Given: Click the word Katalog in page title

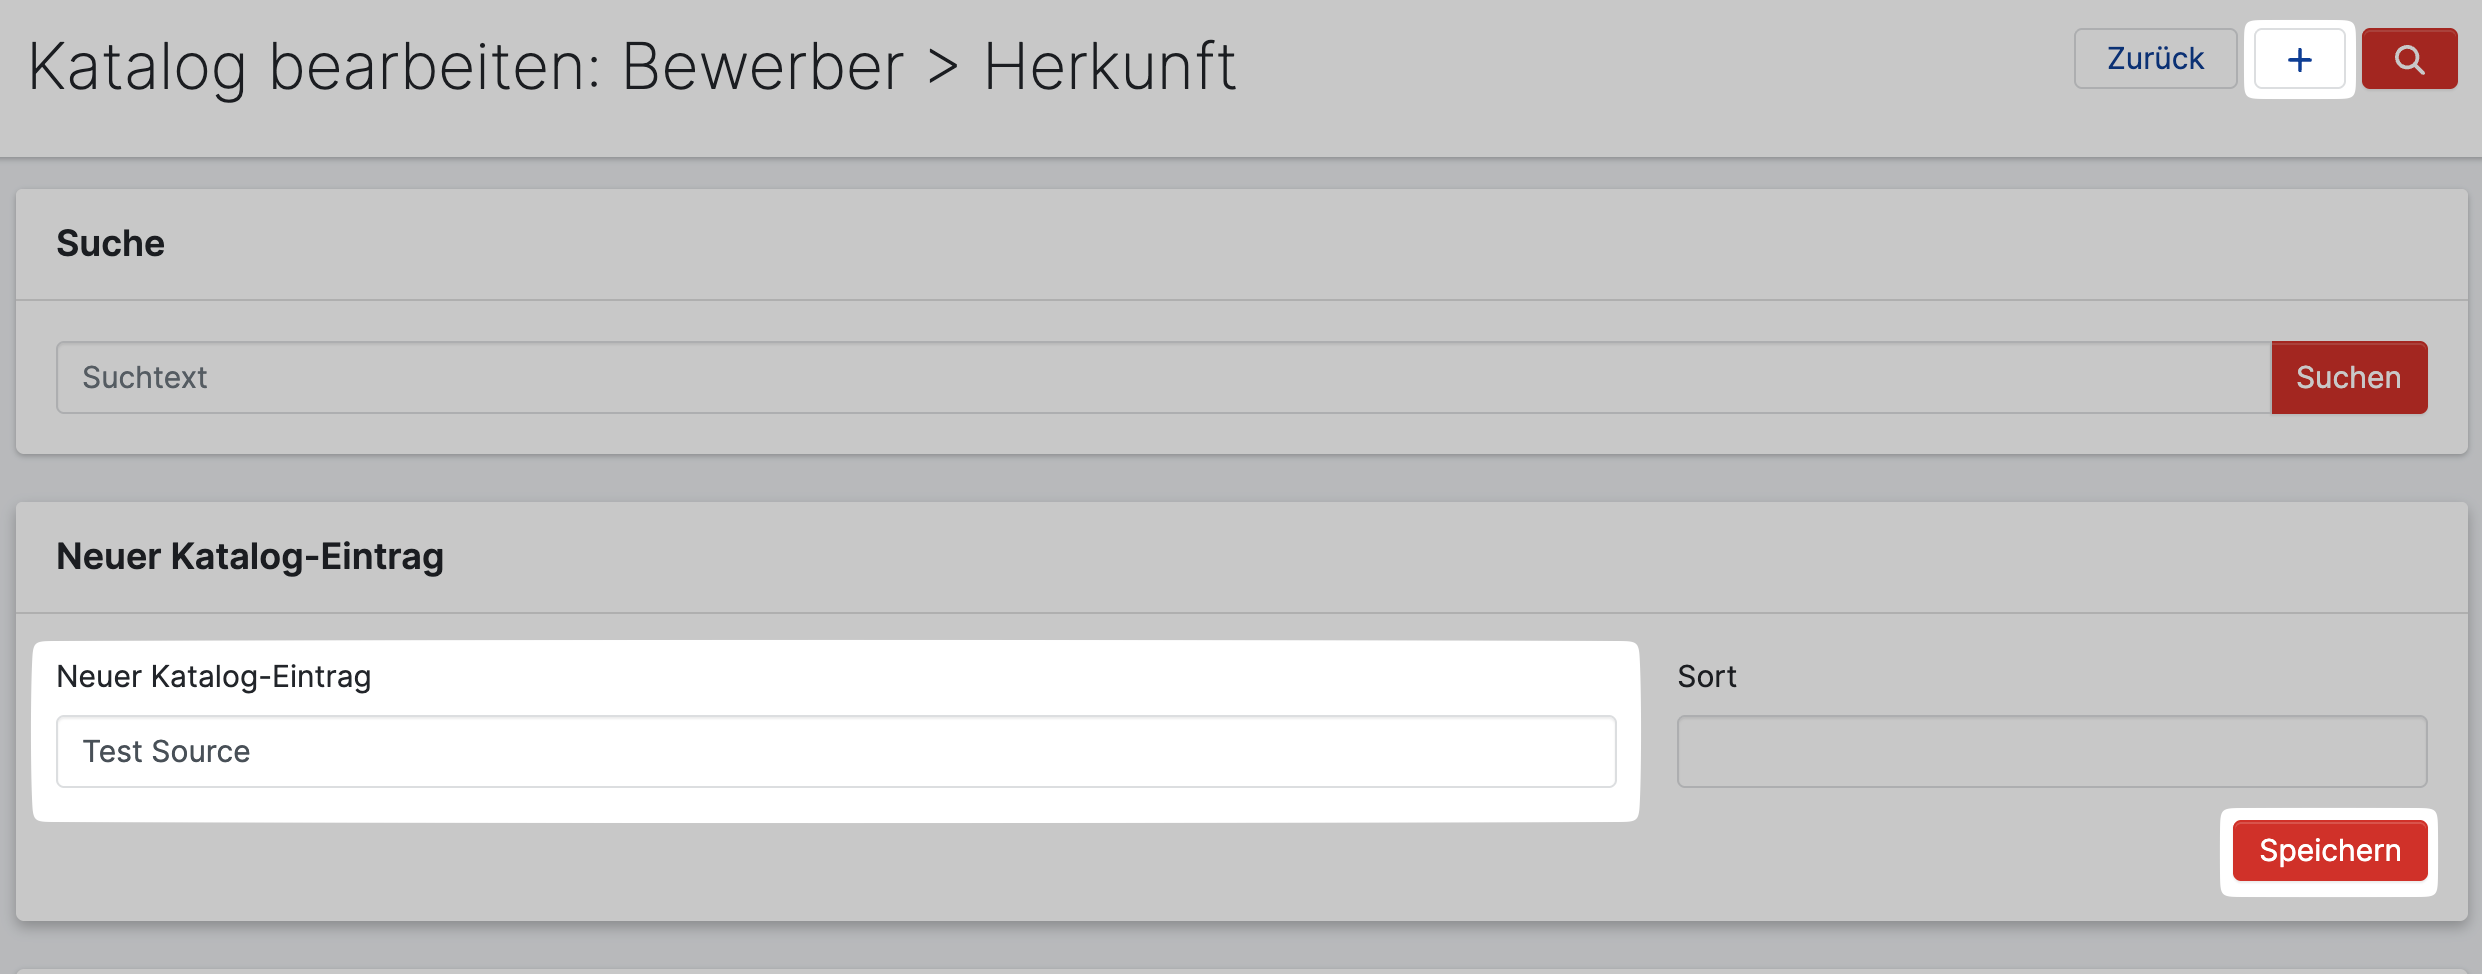Looking at the screenshot, I should pyautogui.click(x=137, y=68).
